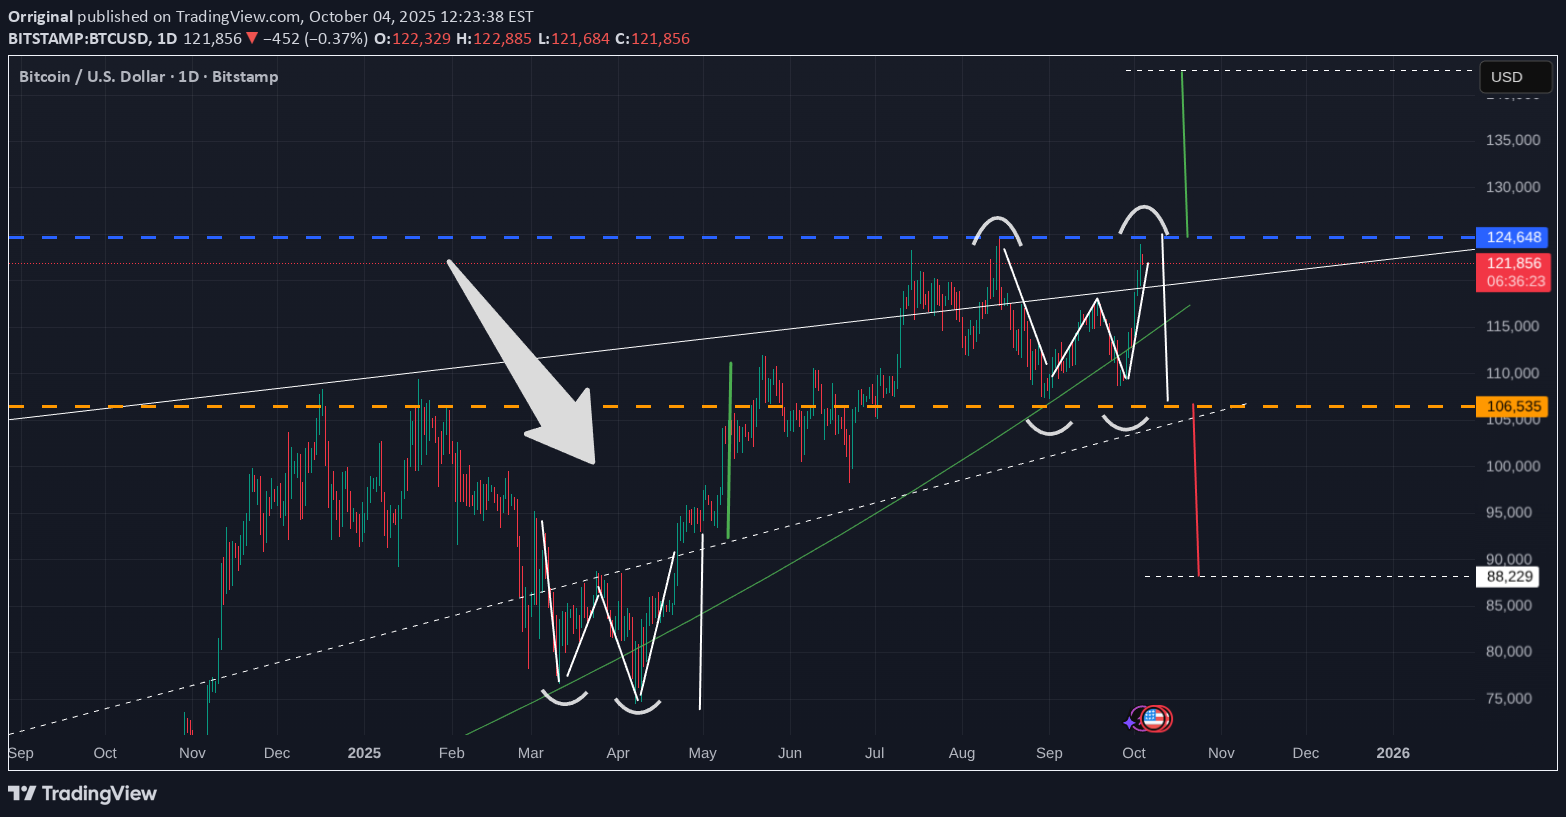Click the white 88,229 target price label
This screenshot has width=1566, height=817.
pos(1508,576)
